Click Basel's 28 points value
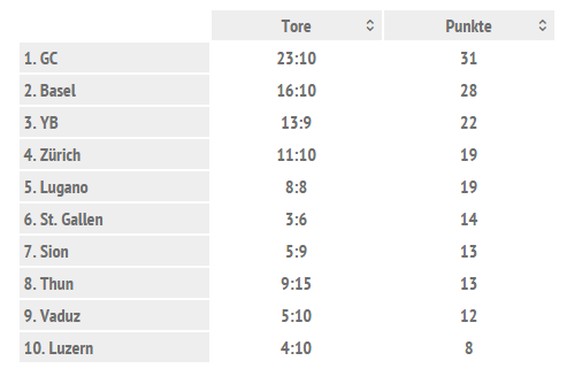Screen dimensions: 582x376 point(468,91)
